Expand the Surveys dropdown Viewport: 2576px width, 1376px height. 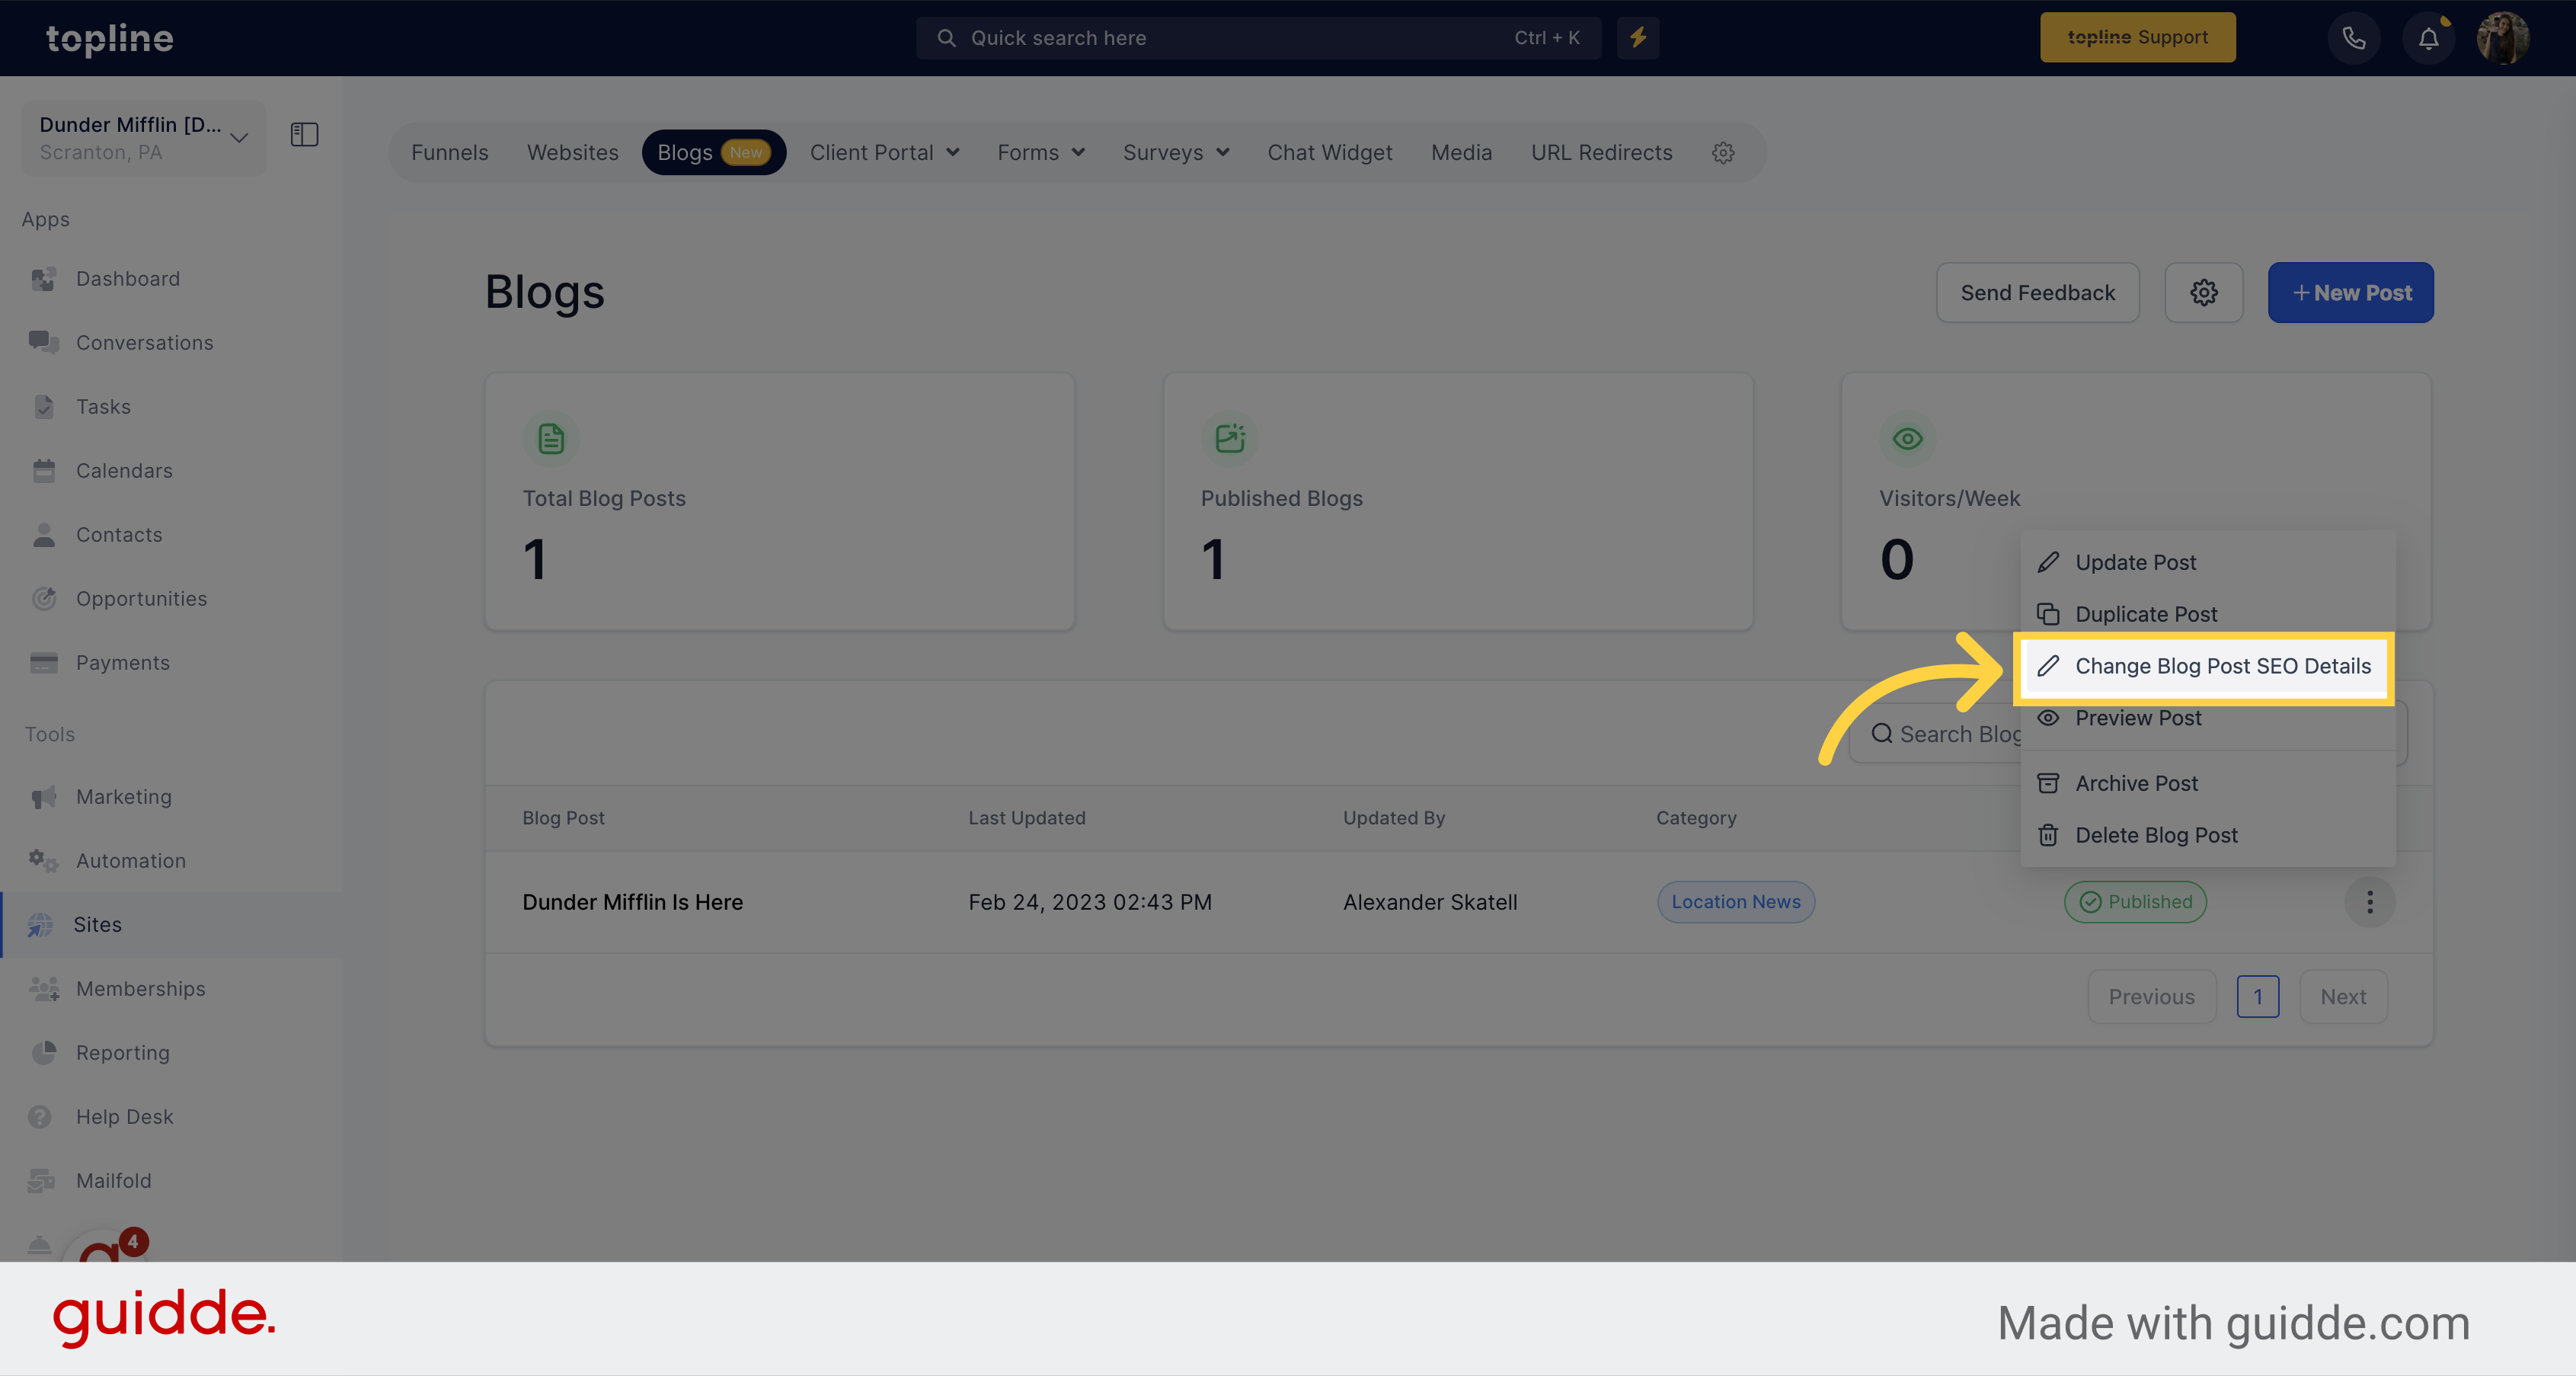pyautogui.click(x=1176, y=153)
